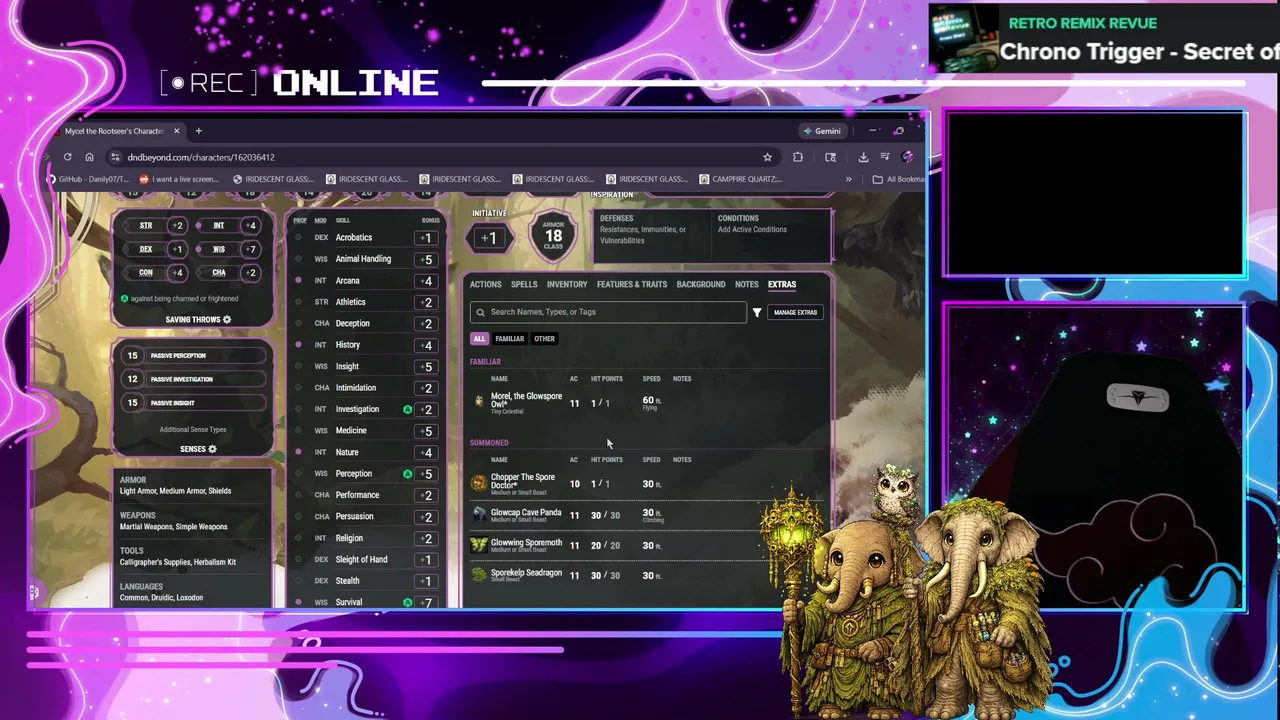Open the Senses settings gear
Screen dimensions: 1280x720
(212, 449)
